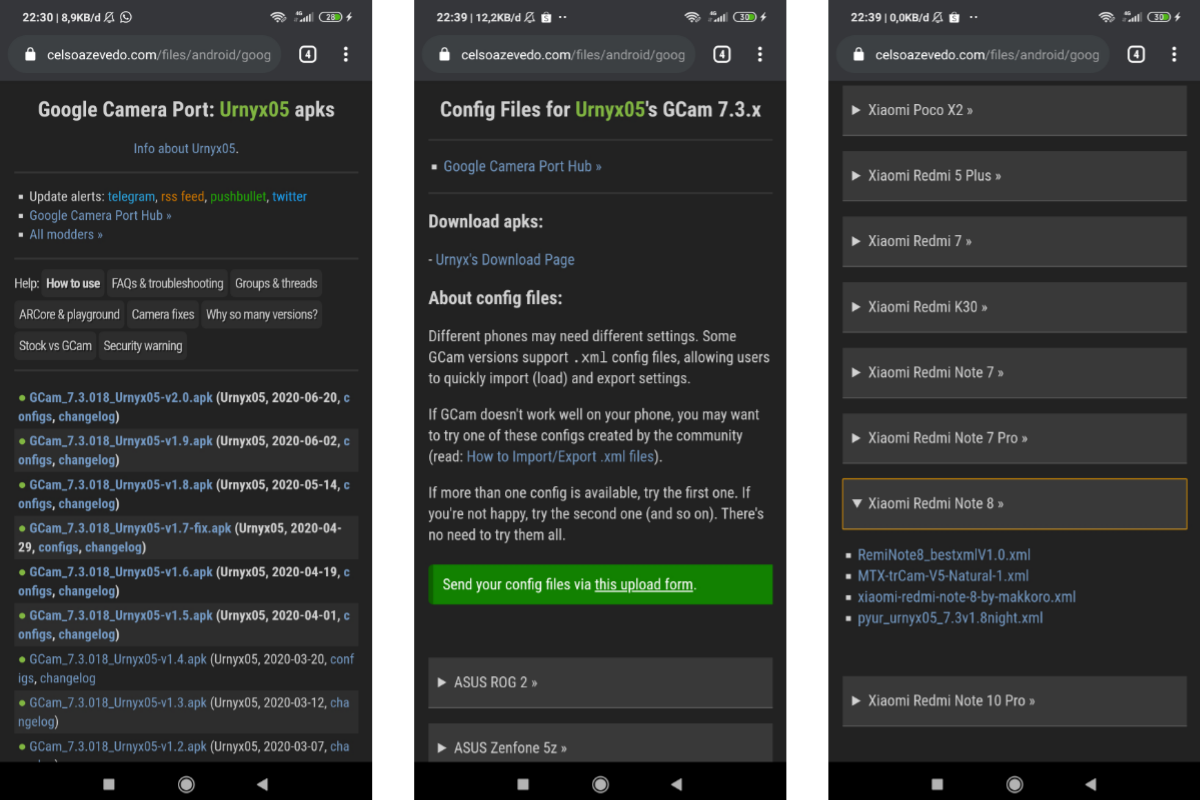This screenshot has width=1200, height=800.
Task: Open Camera fixes help tab
Action: click(163, 315)
